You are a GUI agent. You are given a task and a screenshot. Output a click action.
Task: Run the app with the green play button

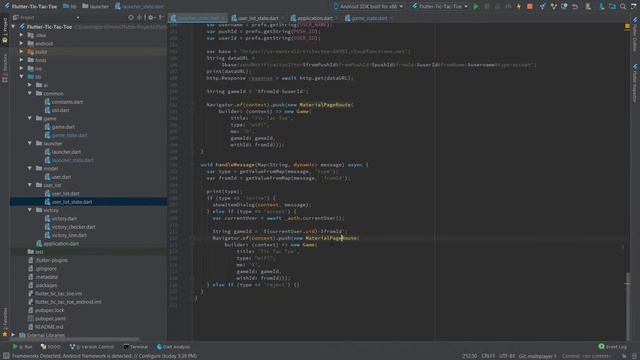click(x=476, y=7)
